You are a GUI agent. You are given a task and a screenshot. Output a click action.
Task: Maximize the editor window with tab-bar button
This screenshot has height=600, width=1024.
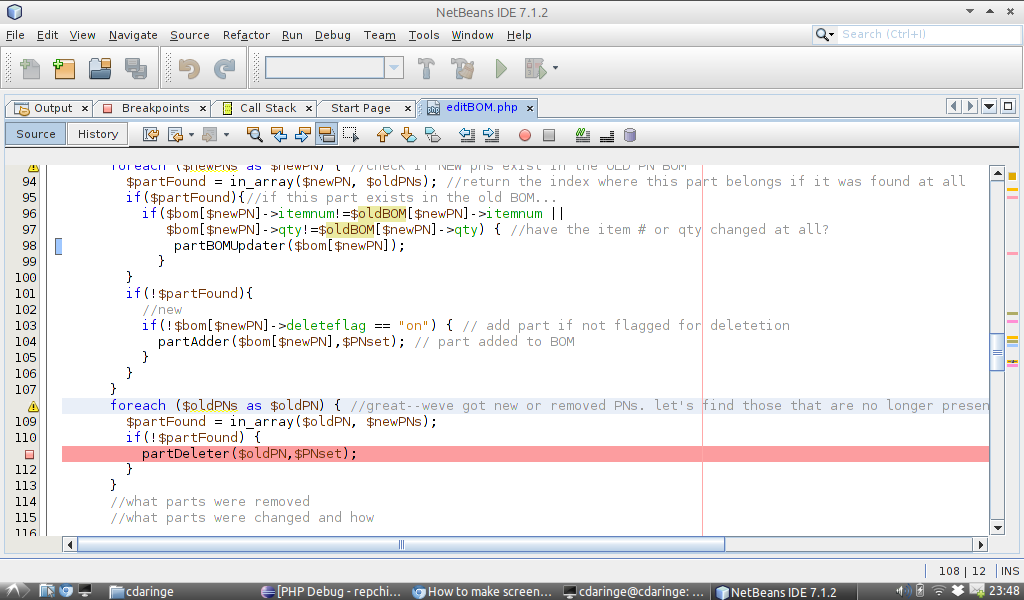[x=1008, y=106]
